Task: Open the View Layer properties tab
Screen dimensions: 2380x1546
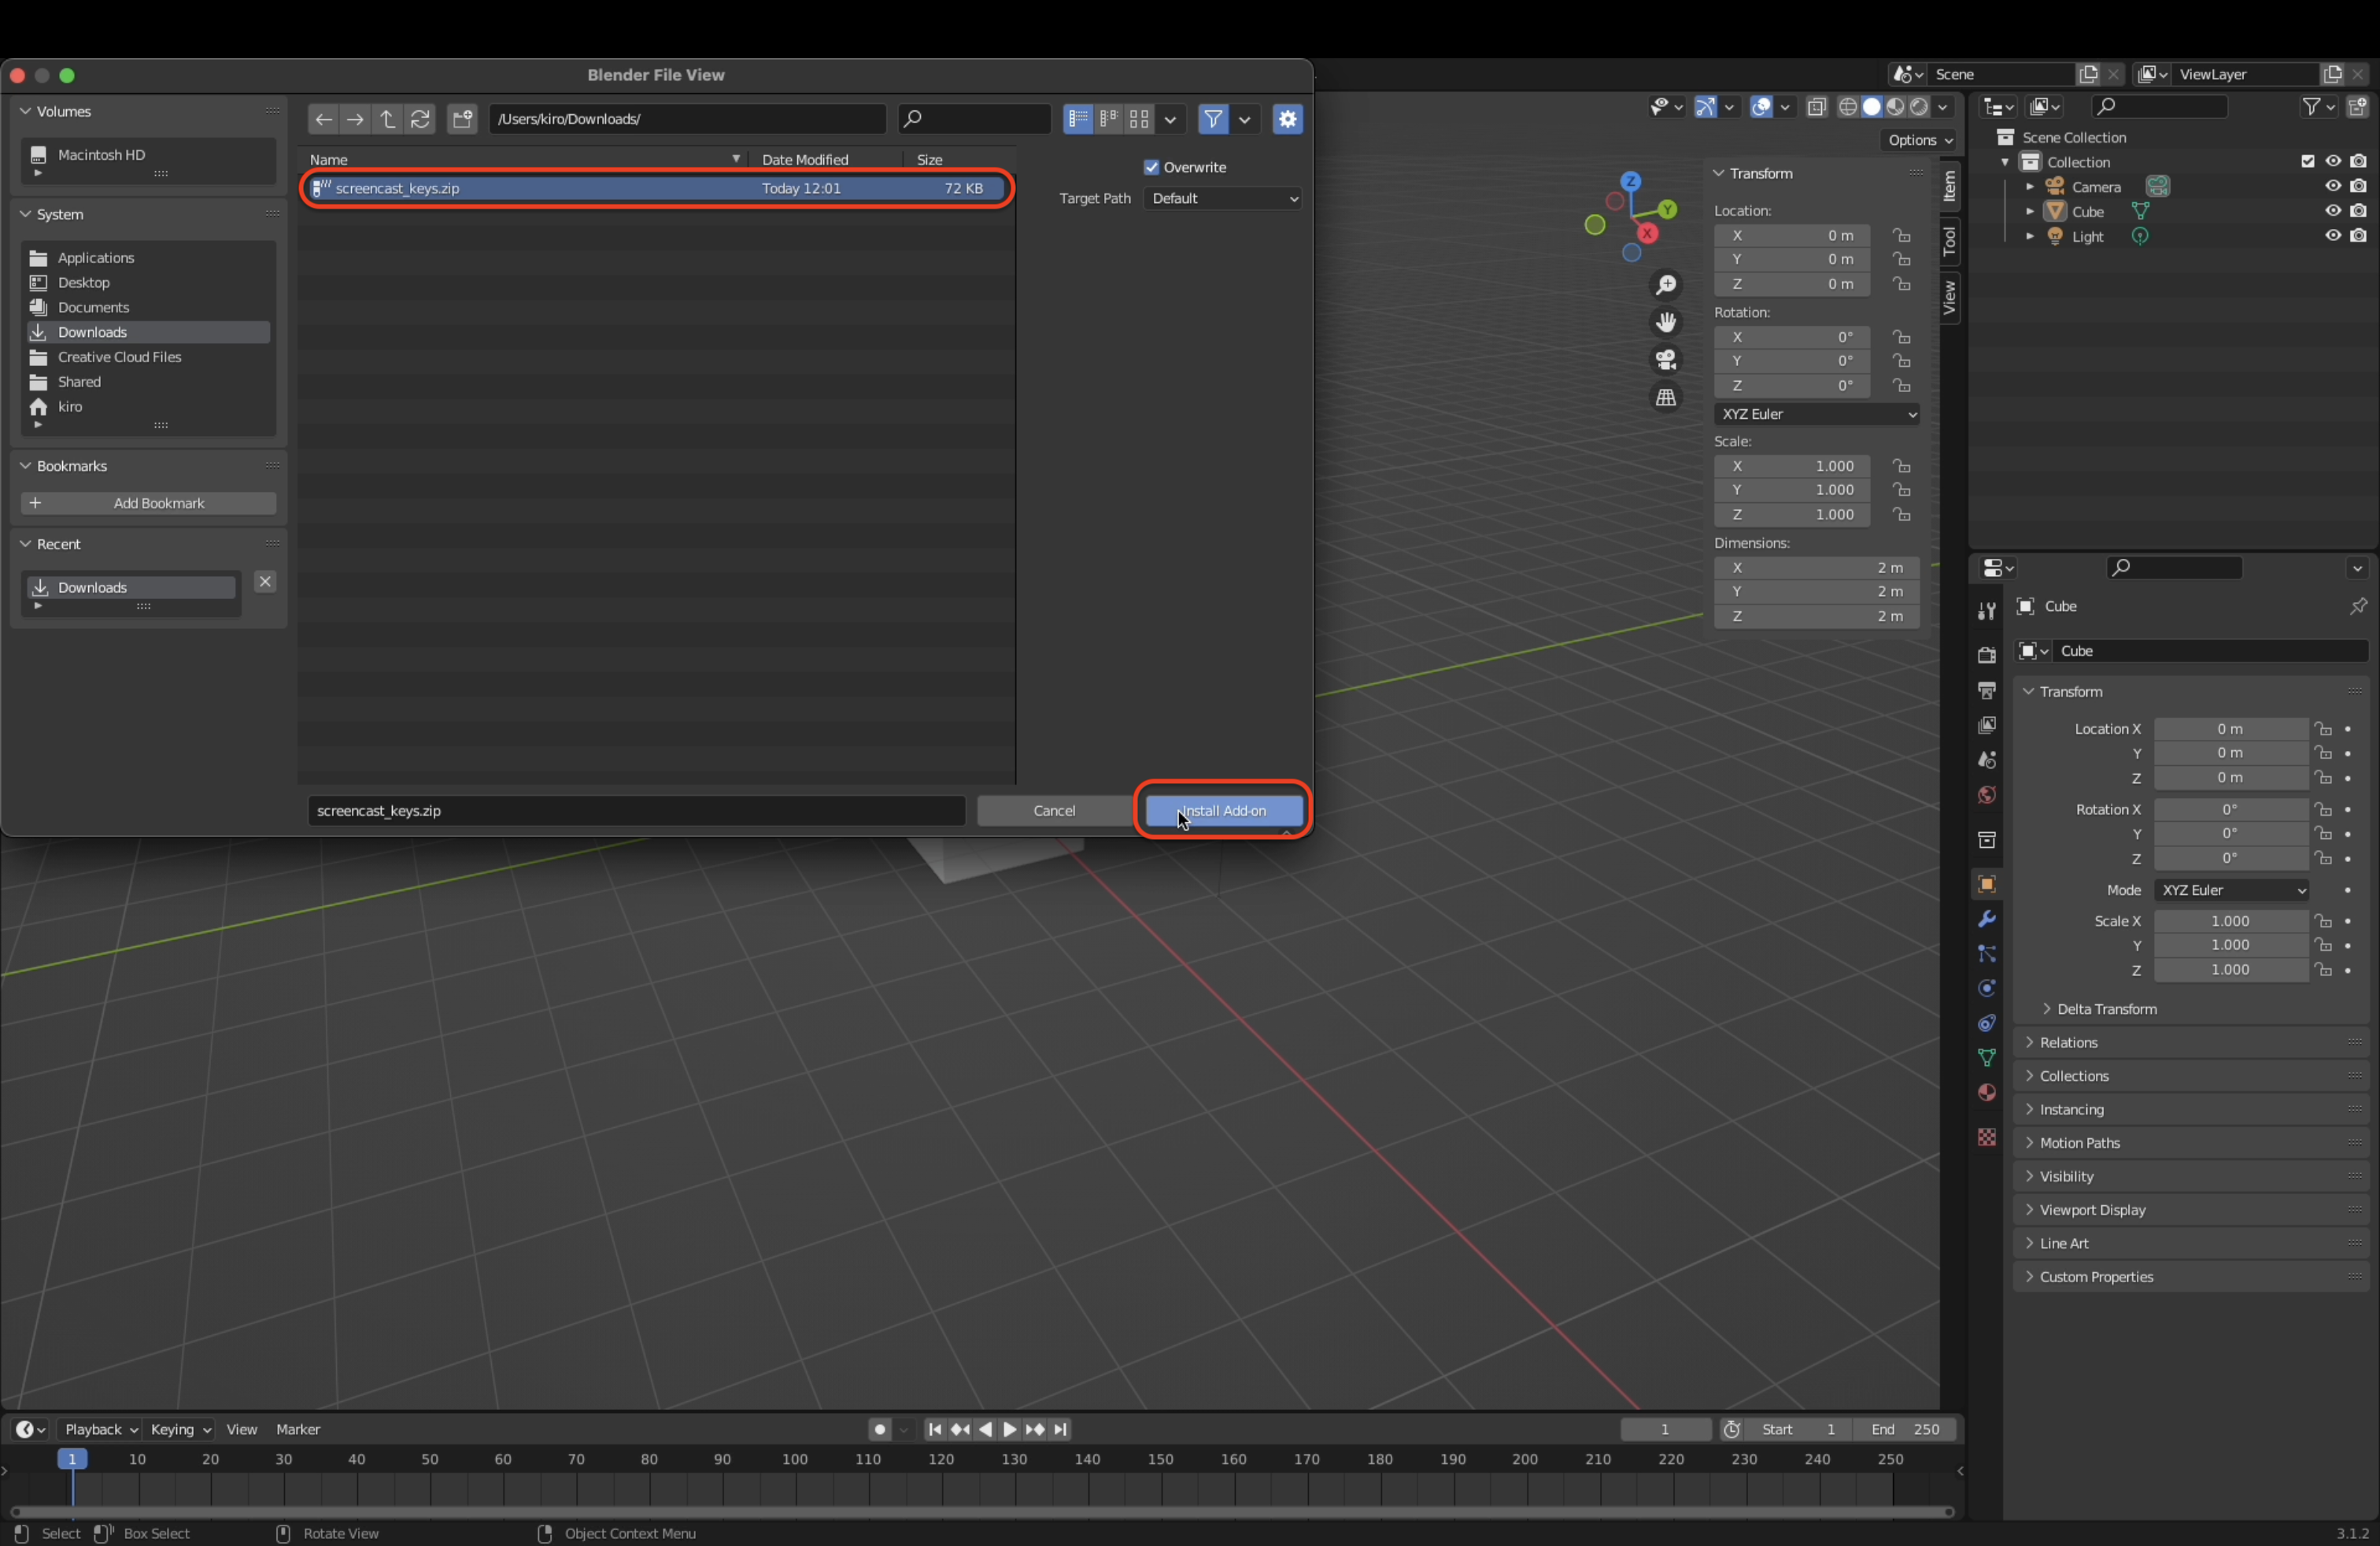Action: coord(1987,725)
